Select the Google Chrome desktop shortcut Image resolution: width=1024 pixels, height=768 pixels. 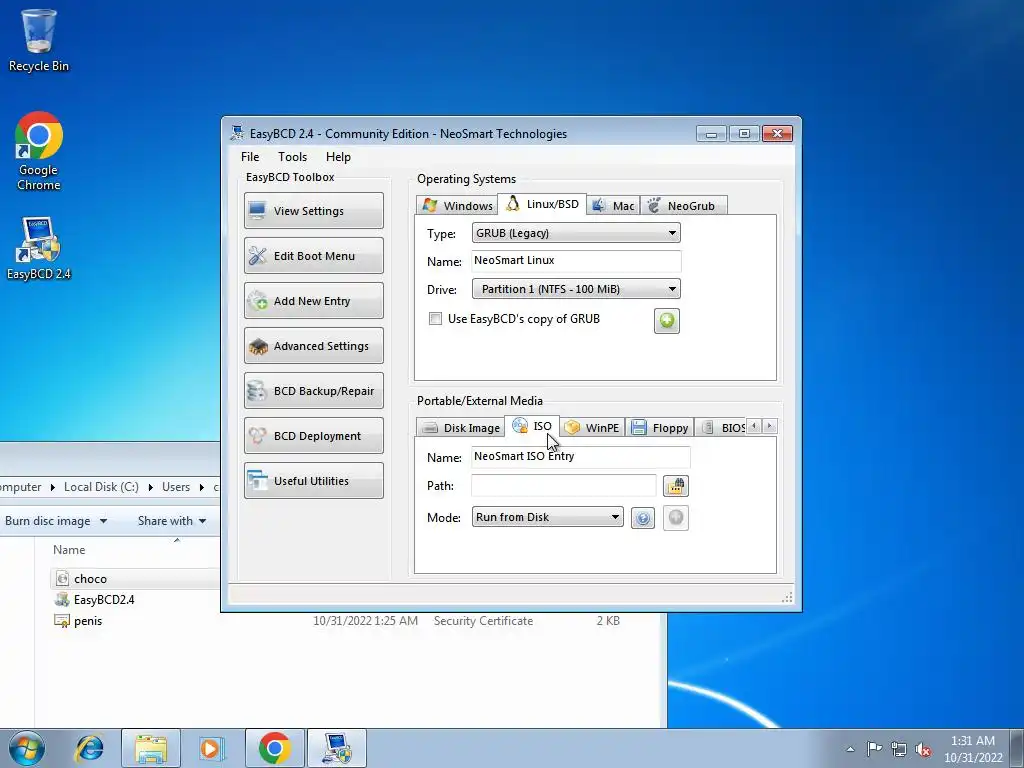tap(39, 152)
